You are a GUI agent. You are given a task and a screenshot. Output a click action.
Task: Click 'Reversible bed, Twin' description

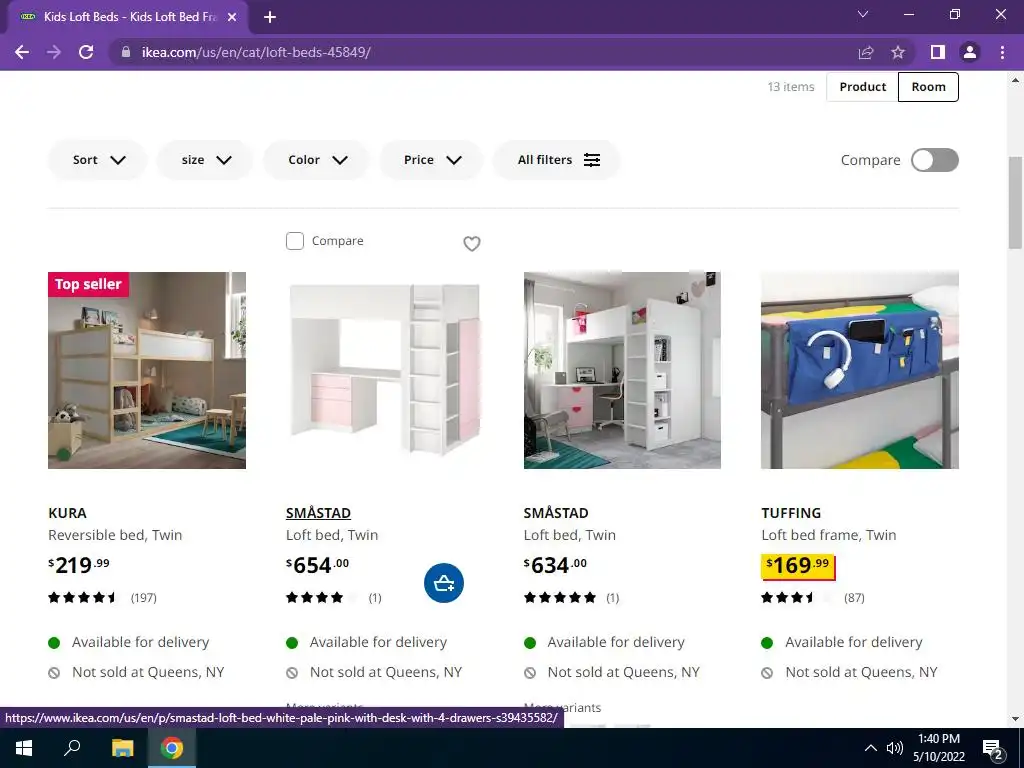[x=115, y=536]
